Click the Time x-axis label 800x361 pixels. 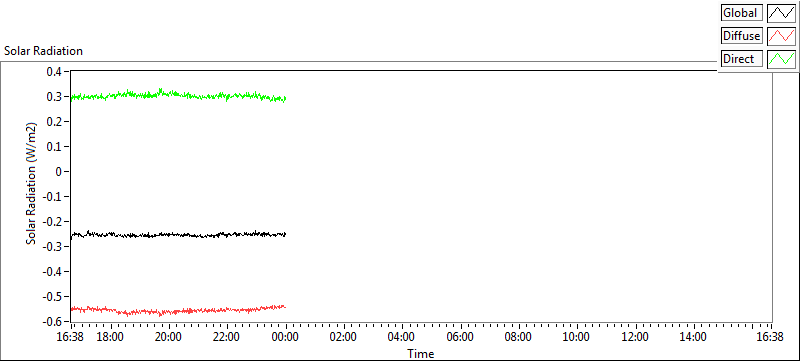click(420, 353)
